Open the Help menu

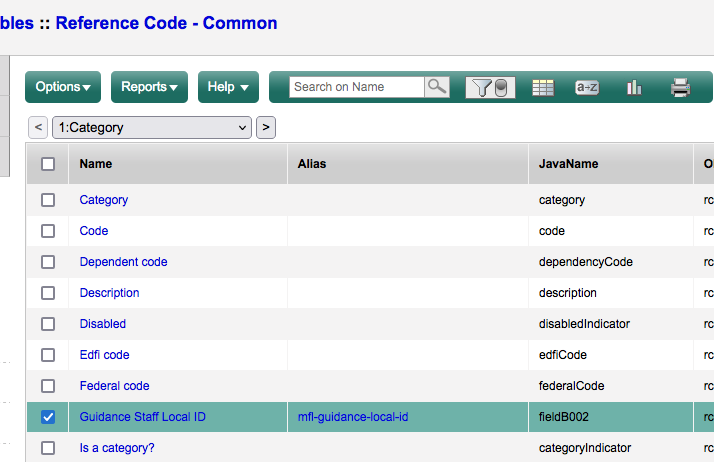pos(228,87)
